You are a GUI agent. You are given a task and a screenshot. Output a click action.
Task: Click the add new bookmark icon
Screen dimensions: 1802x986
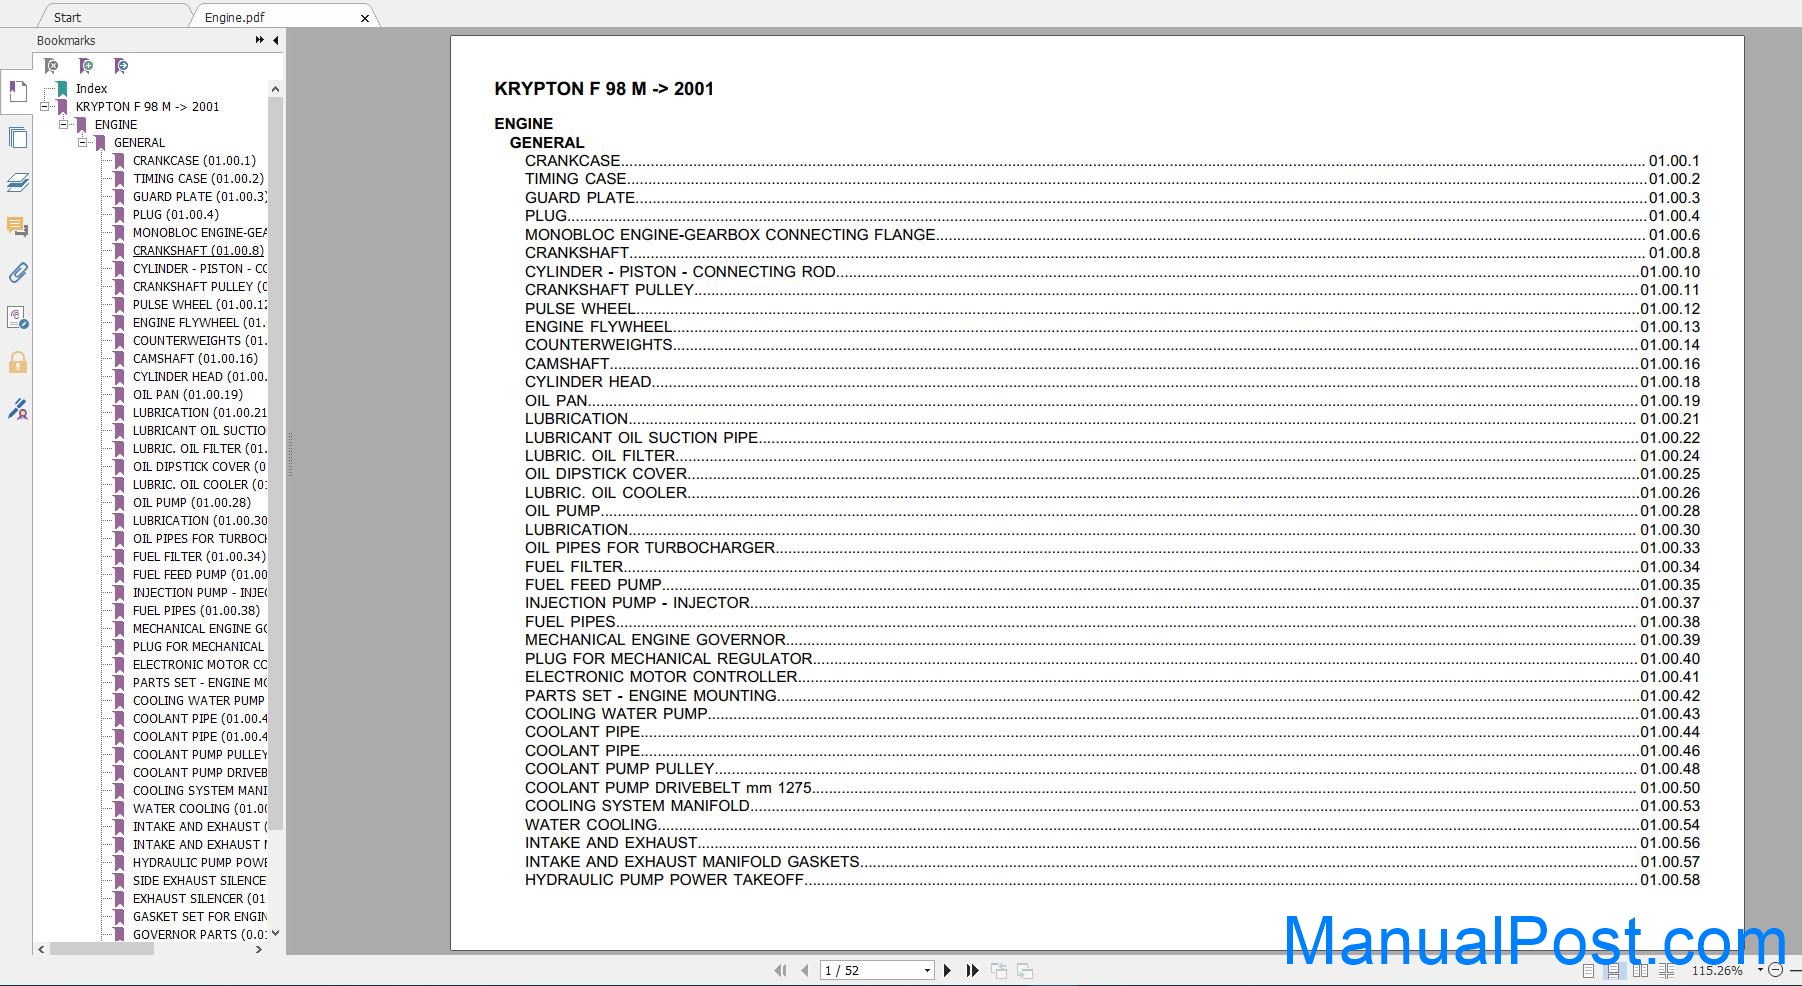(86, 66)
